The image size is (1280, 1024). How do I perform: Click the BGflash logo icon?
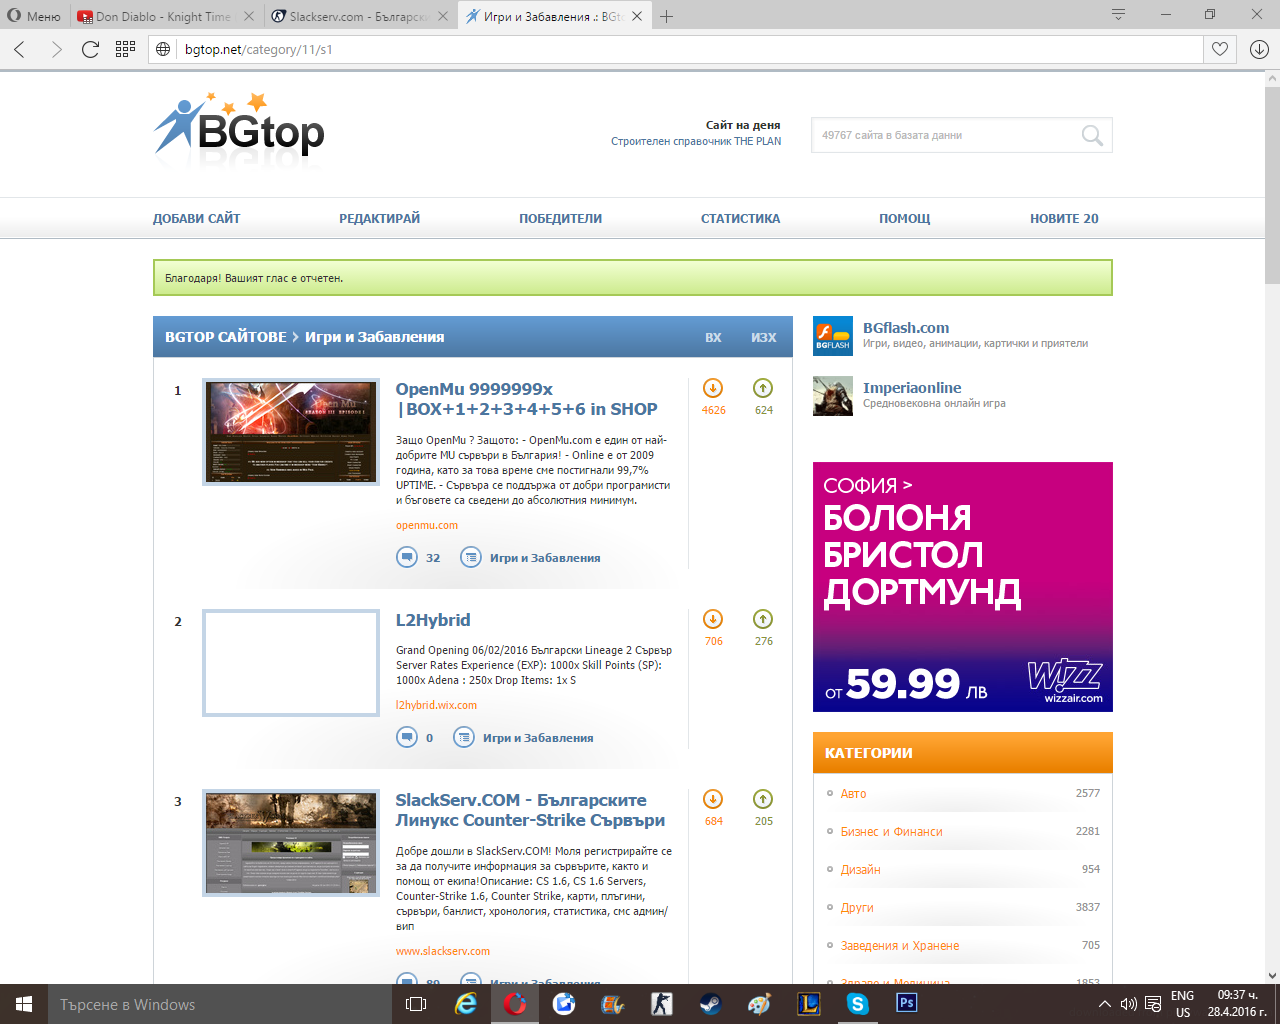(x=833, y=336)
